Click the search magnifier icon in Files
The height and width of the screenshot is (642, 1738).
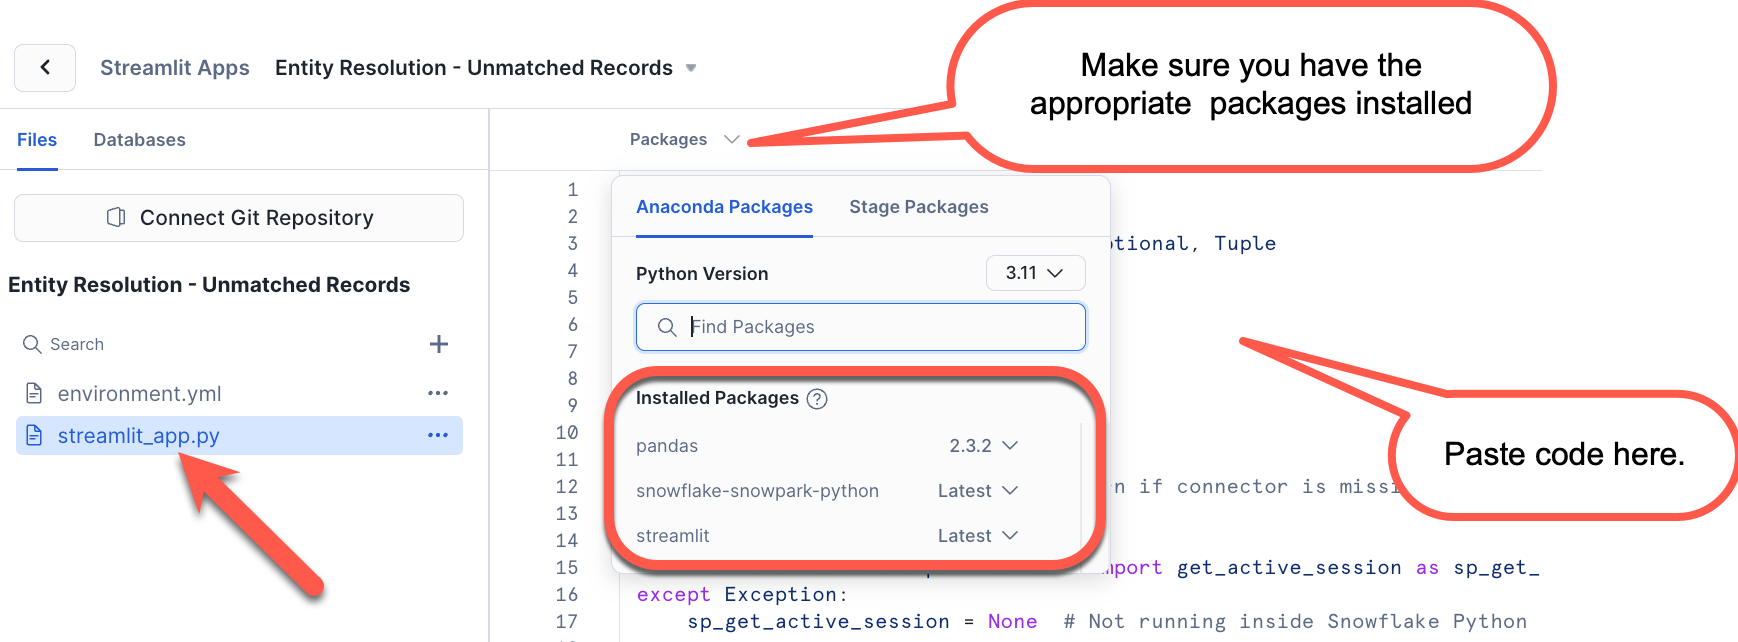(32, 344)
